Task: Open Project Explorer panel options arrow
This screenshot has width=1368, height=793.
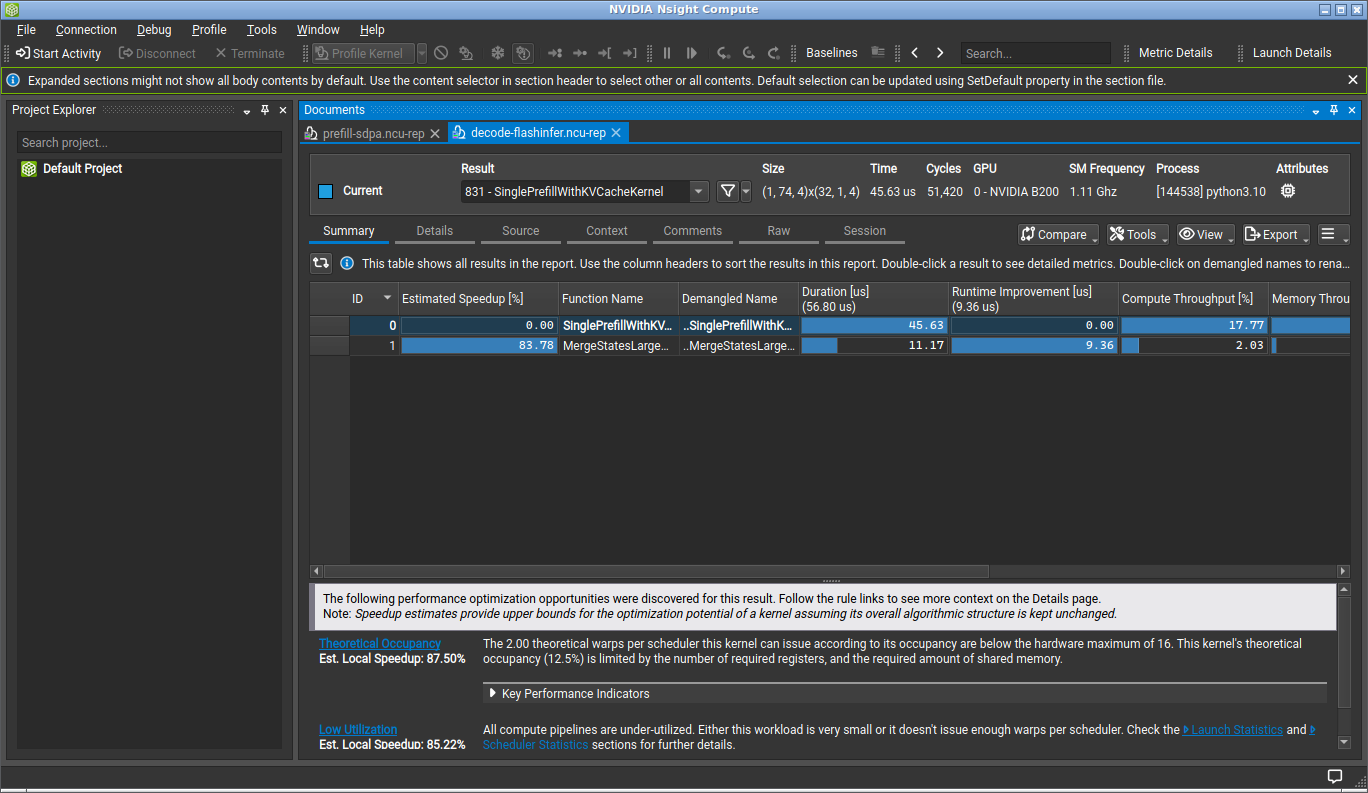Action: tap(247, 111)
